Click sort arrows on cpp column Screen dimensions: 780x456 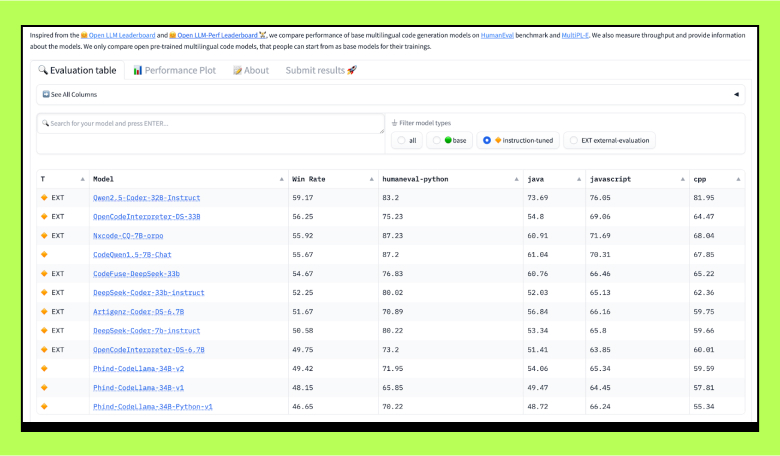(739, 179)
